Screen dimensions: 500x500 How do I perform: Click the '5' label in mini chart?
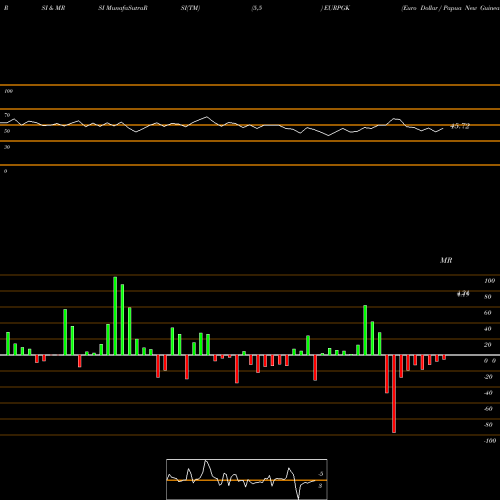321,474
